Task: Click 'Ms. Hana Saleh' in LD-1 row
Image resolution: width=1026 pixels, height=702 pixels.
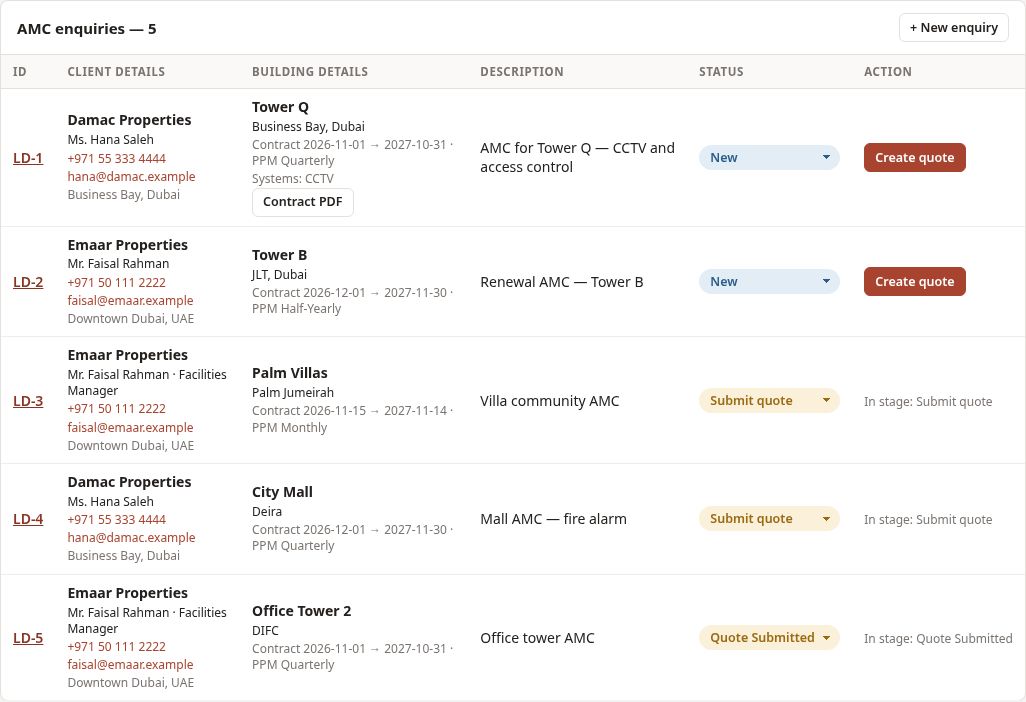Action: (111, 140)
